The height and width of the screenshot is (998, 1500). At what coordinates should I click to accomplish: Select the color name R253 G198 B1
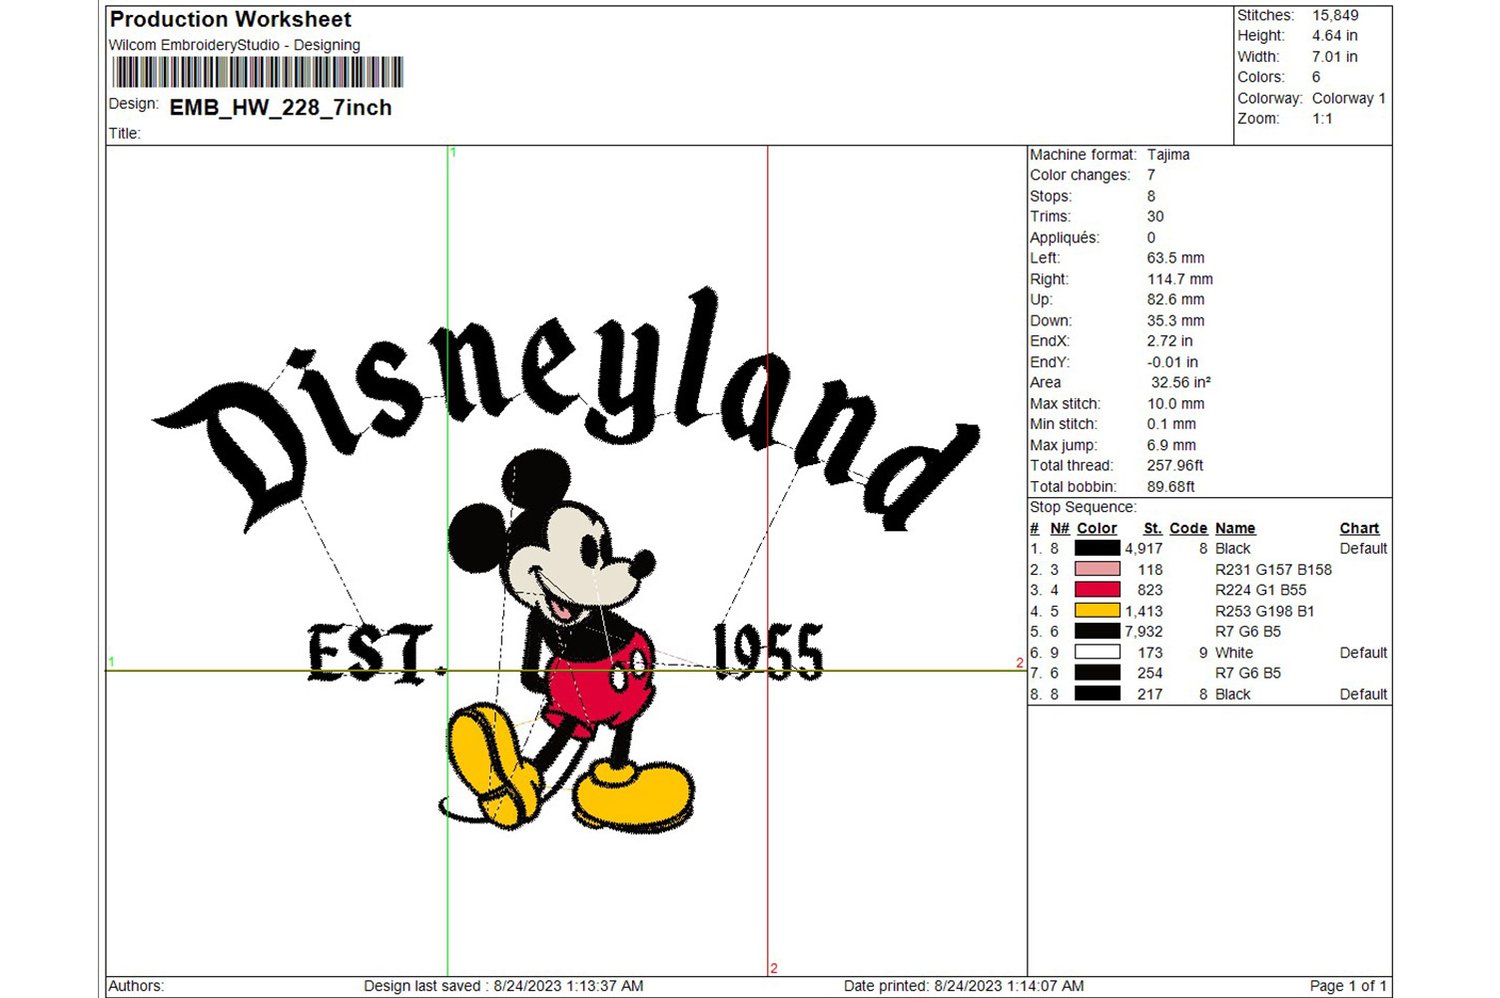click(1265, 611)
